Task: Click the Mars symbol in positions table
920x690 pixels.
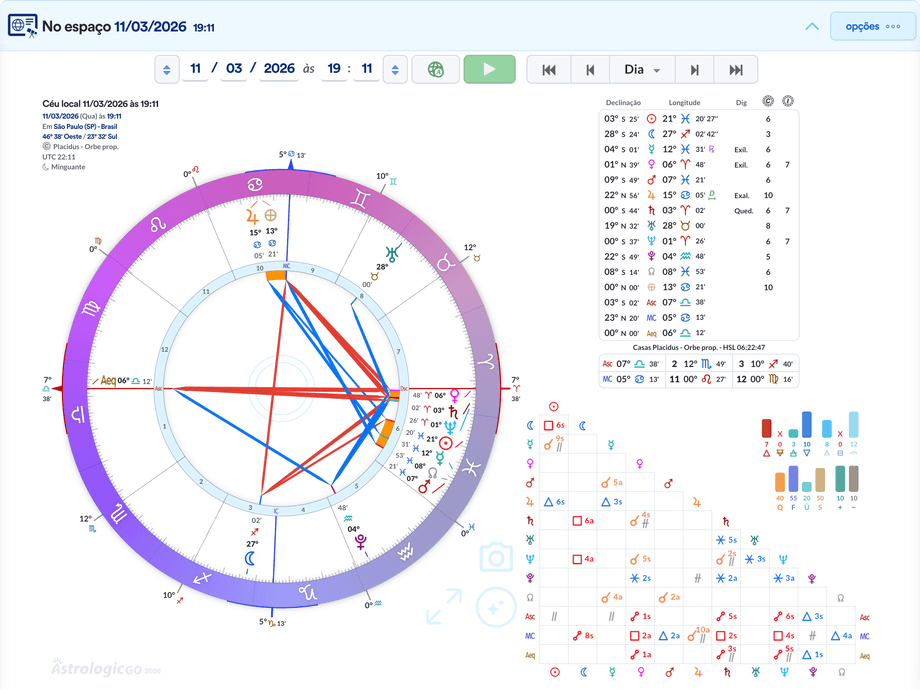Action: (651, 180)
